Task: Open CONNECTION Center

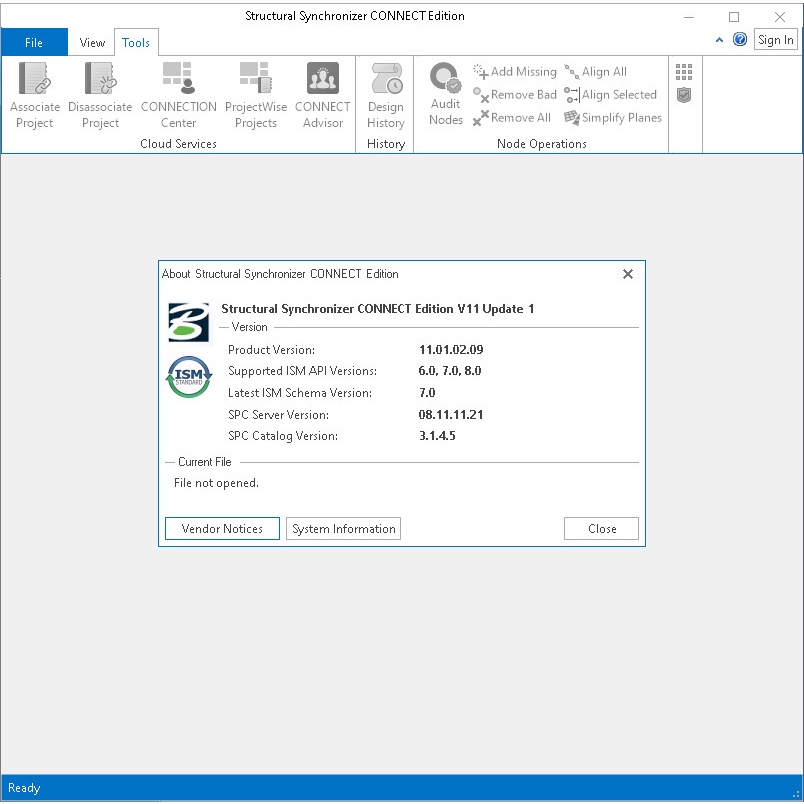Action: [178, 80]
